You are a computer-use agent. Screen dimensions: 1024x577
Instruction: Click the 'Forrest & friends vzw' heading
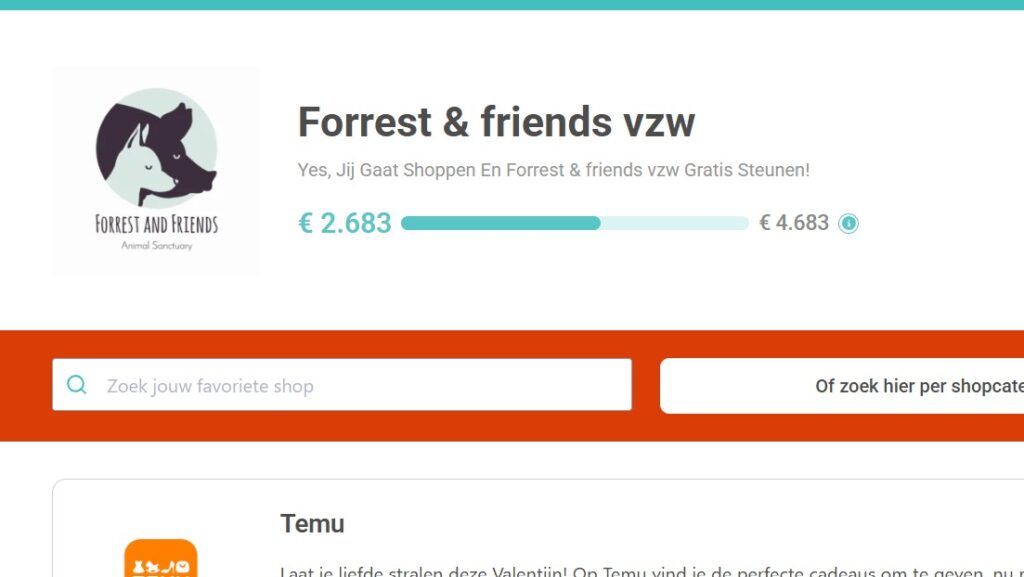[x=496, y=123]
